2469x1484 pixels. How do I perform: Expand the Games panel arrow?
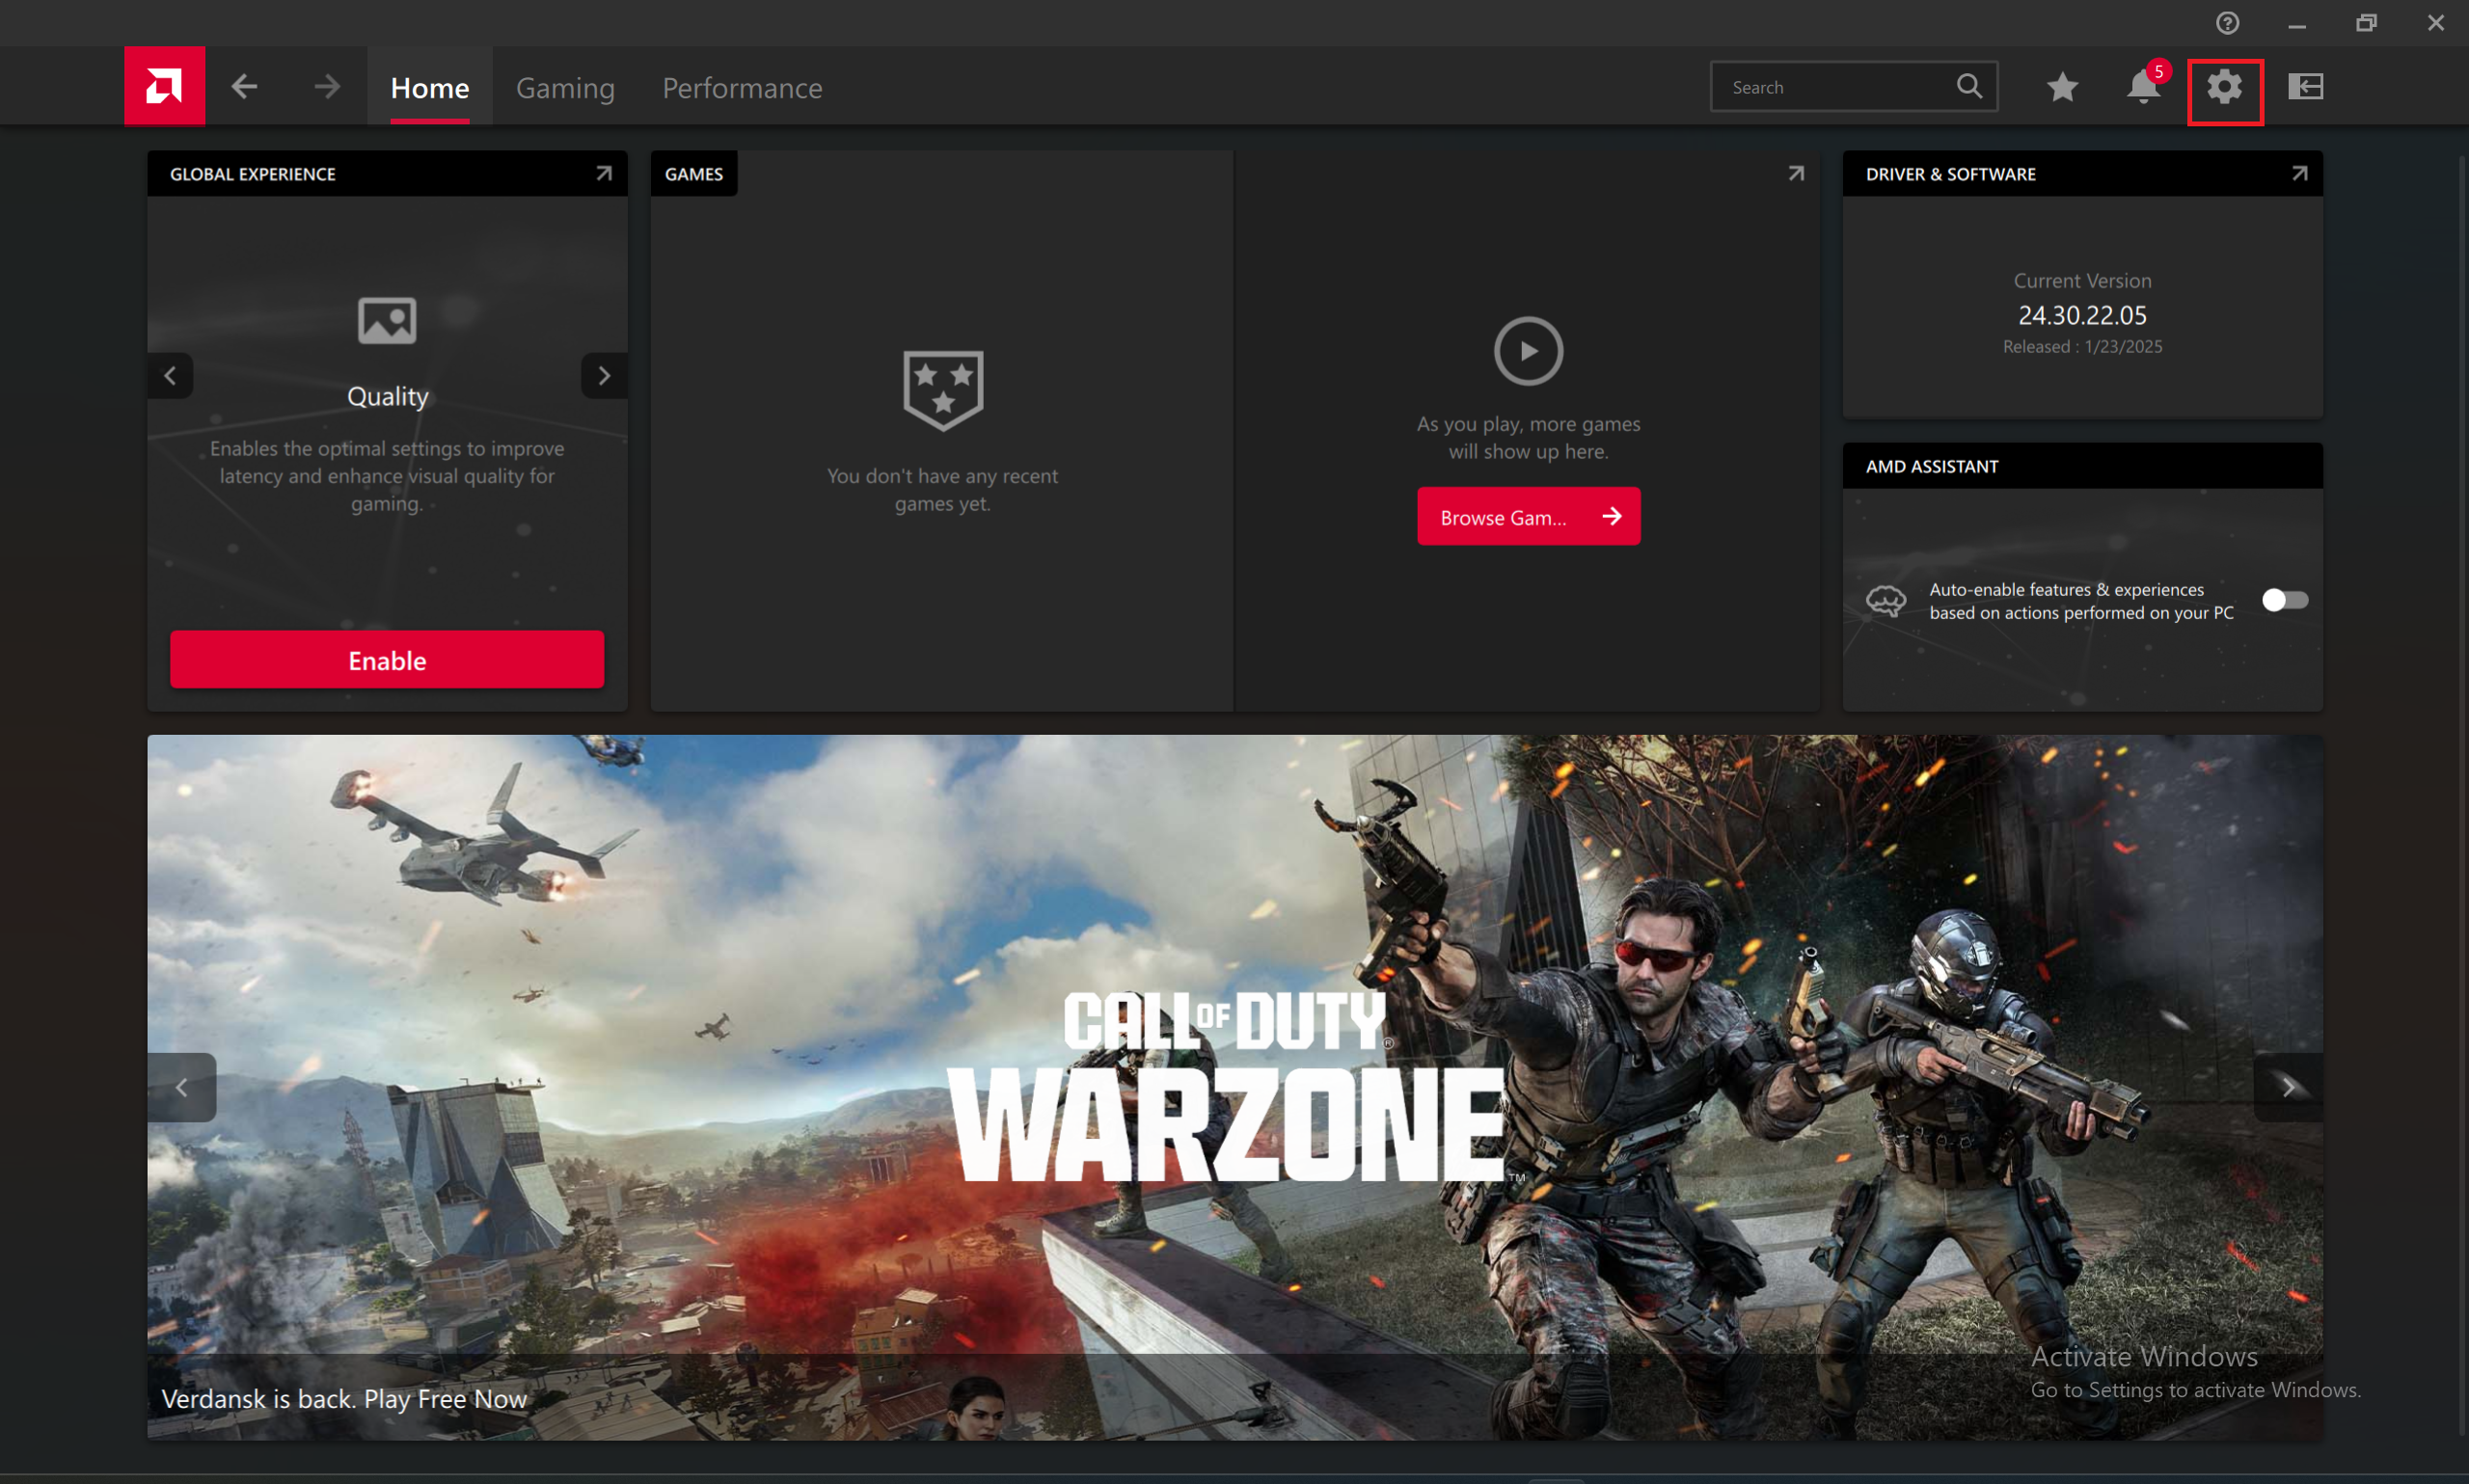point(1796,173)
